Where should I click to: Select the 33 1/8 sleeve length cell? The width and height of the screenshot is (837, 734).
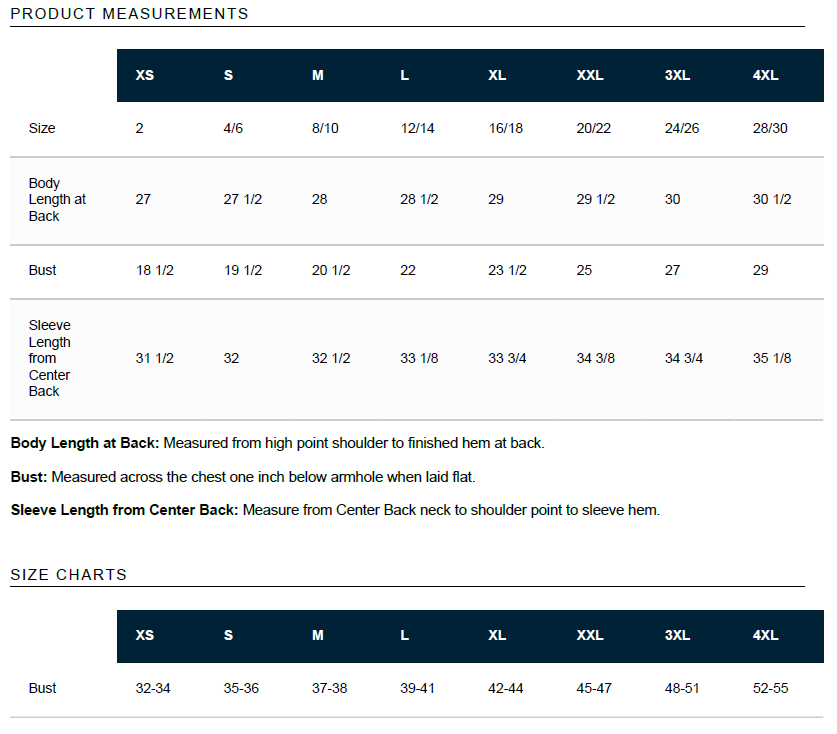[x=419, y=358]
